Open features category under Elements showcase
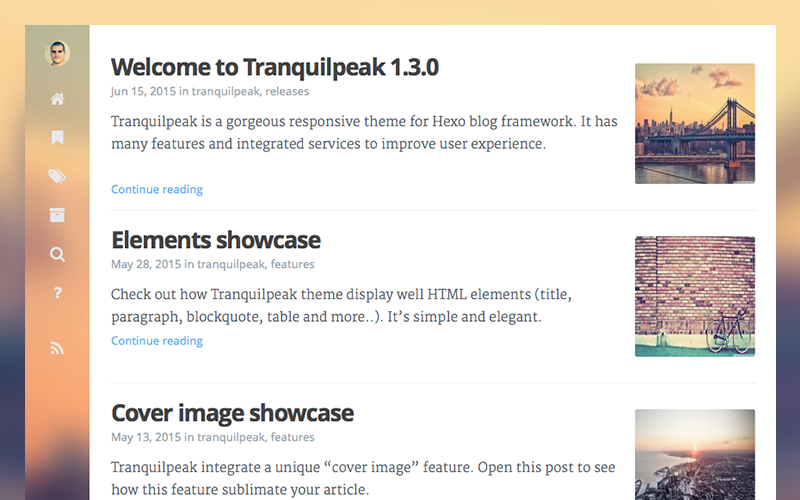The width and height of the screenshot is (800, 500). [x=292, y=264]
